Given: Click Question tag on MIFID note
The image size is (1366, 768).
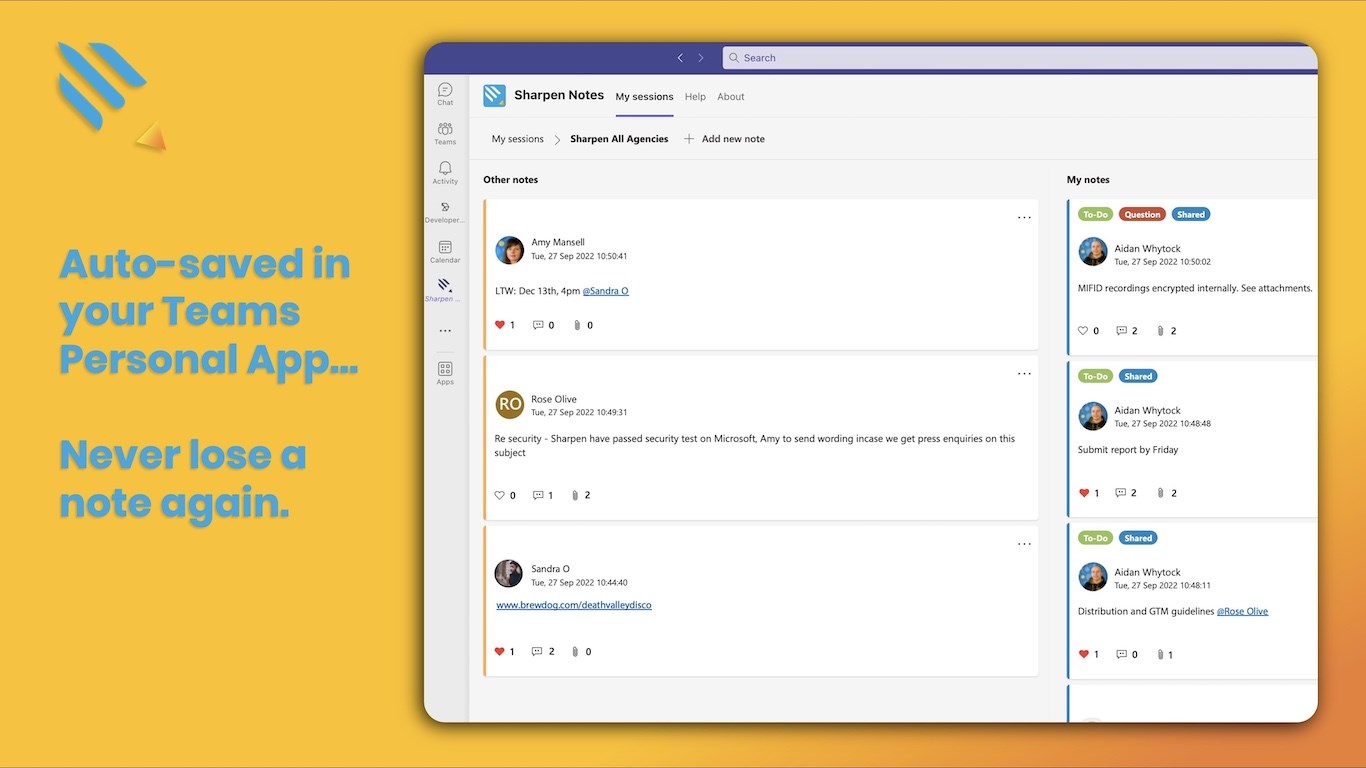Looking at the screenshot, I should coord(1142,214).
